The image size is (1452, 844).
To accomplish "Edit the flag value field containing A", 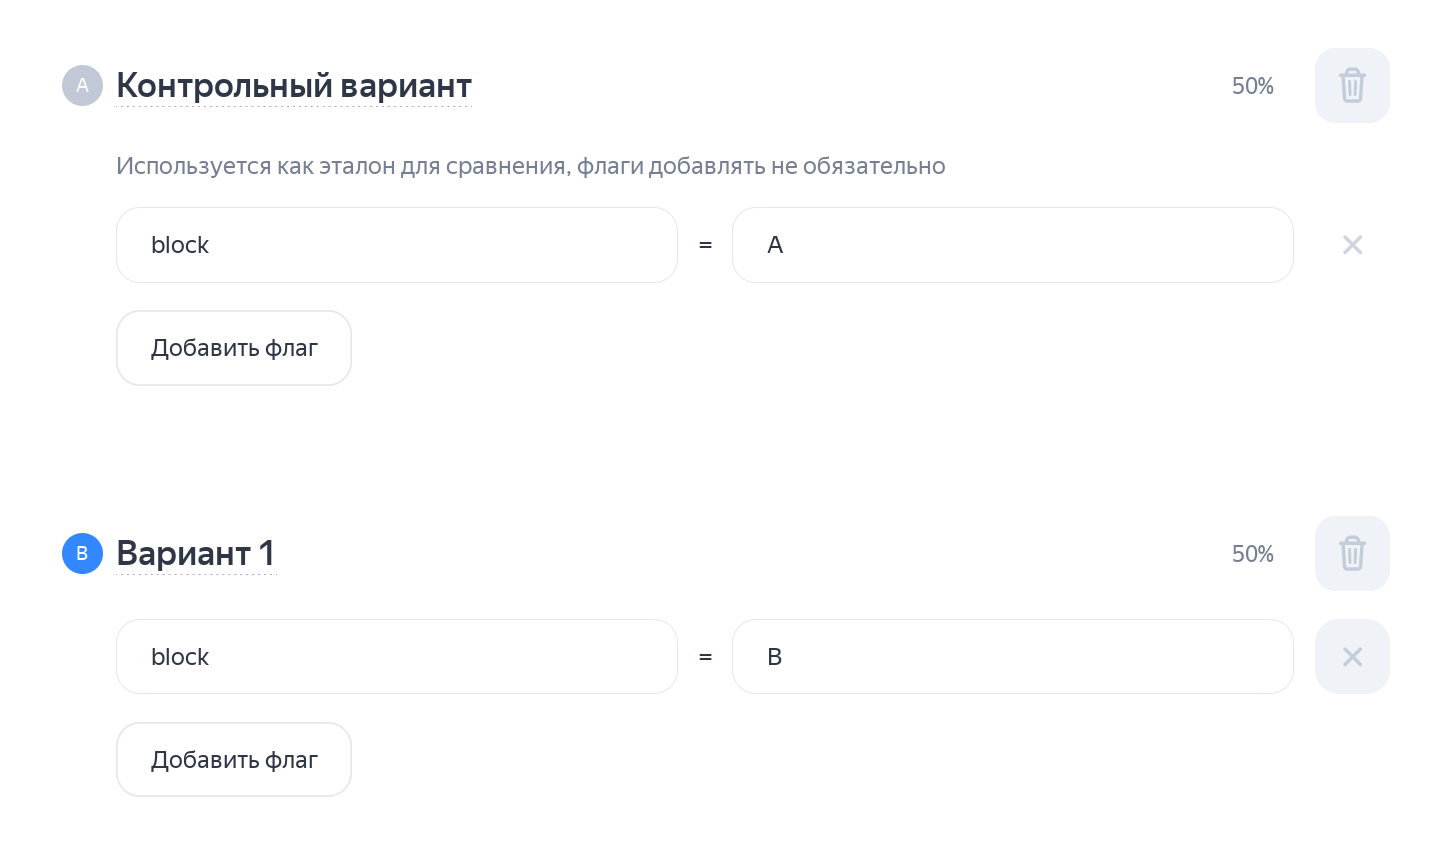I will point(1012,245).
